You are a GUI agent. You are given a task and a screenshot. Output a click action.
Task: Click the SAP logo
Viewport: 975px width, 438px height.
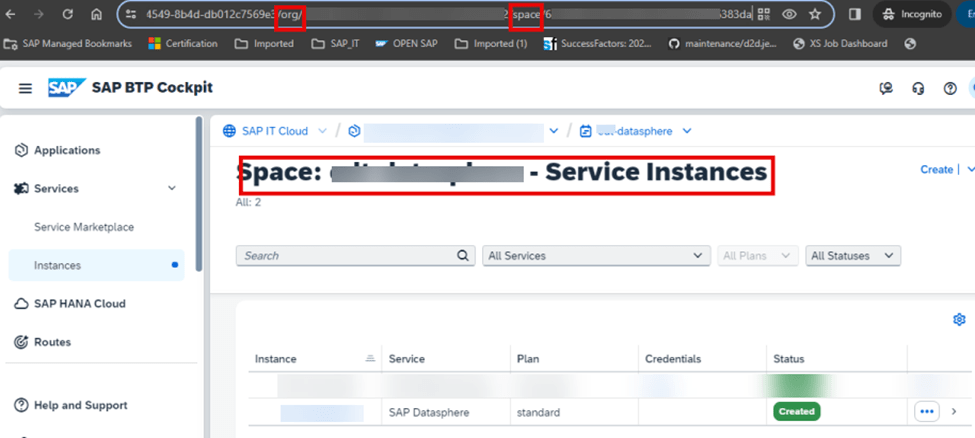point(67,88)
